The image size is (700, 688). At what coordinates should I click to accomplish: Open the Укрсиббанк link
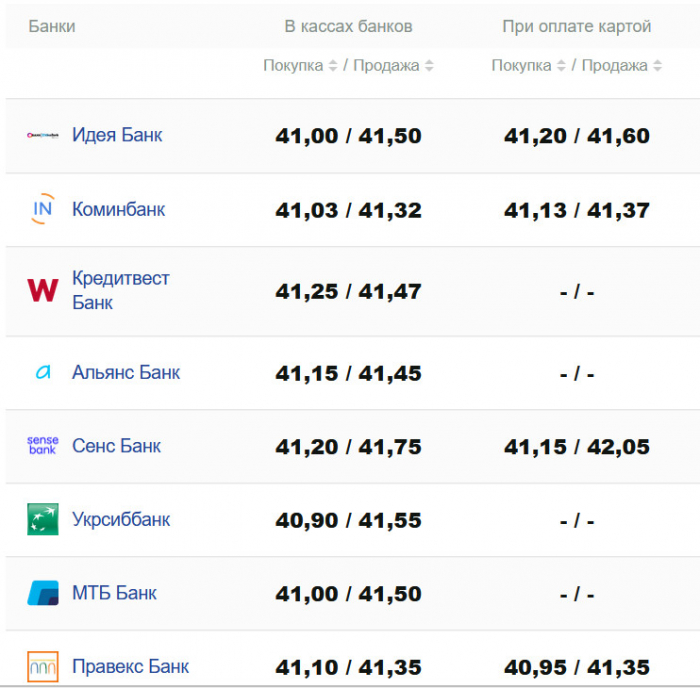point(121,519)
